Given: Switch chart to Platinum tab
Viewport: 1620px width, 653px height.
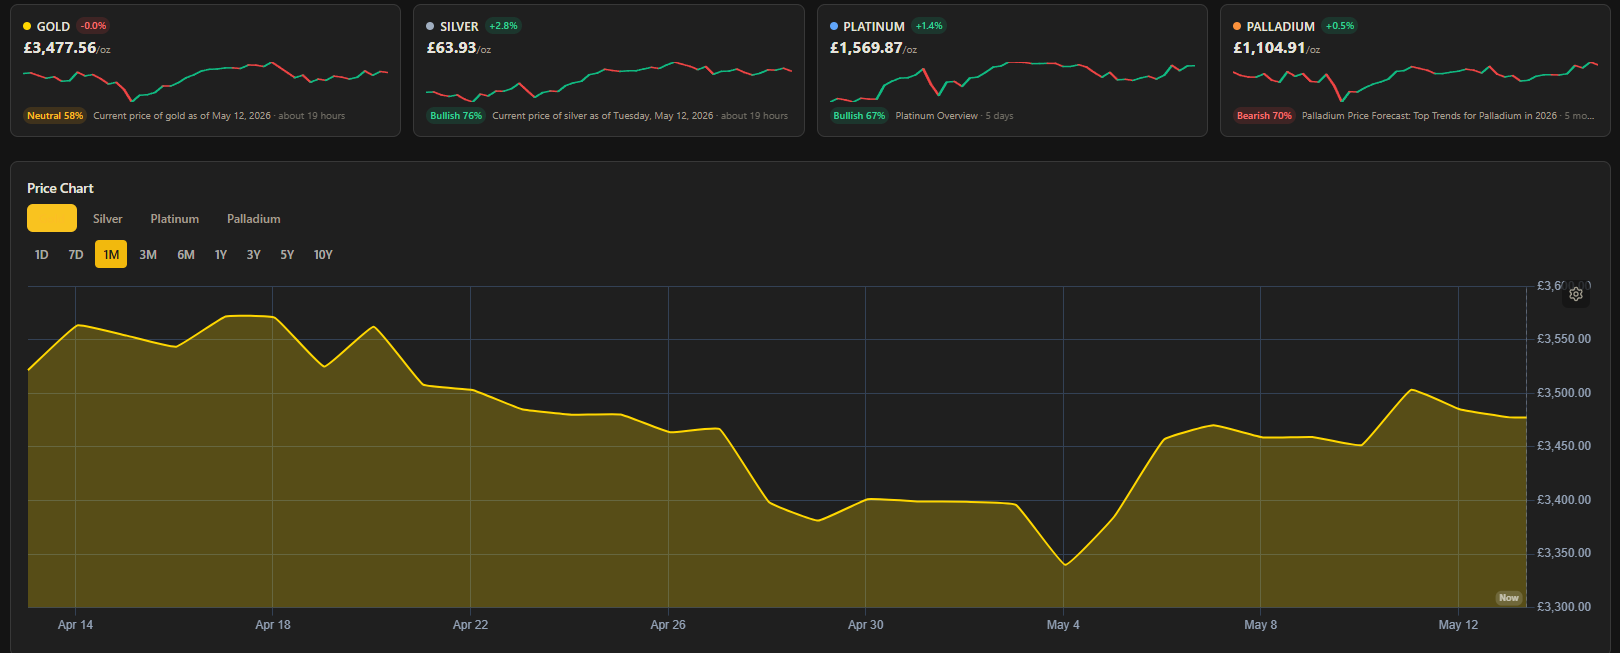Looking at the screenshot, I should (x=175, y=219).
